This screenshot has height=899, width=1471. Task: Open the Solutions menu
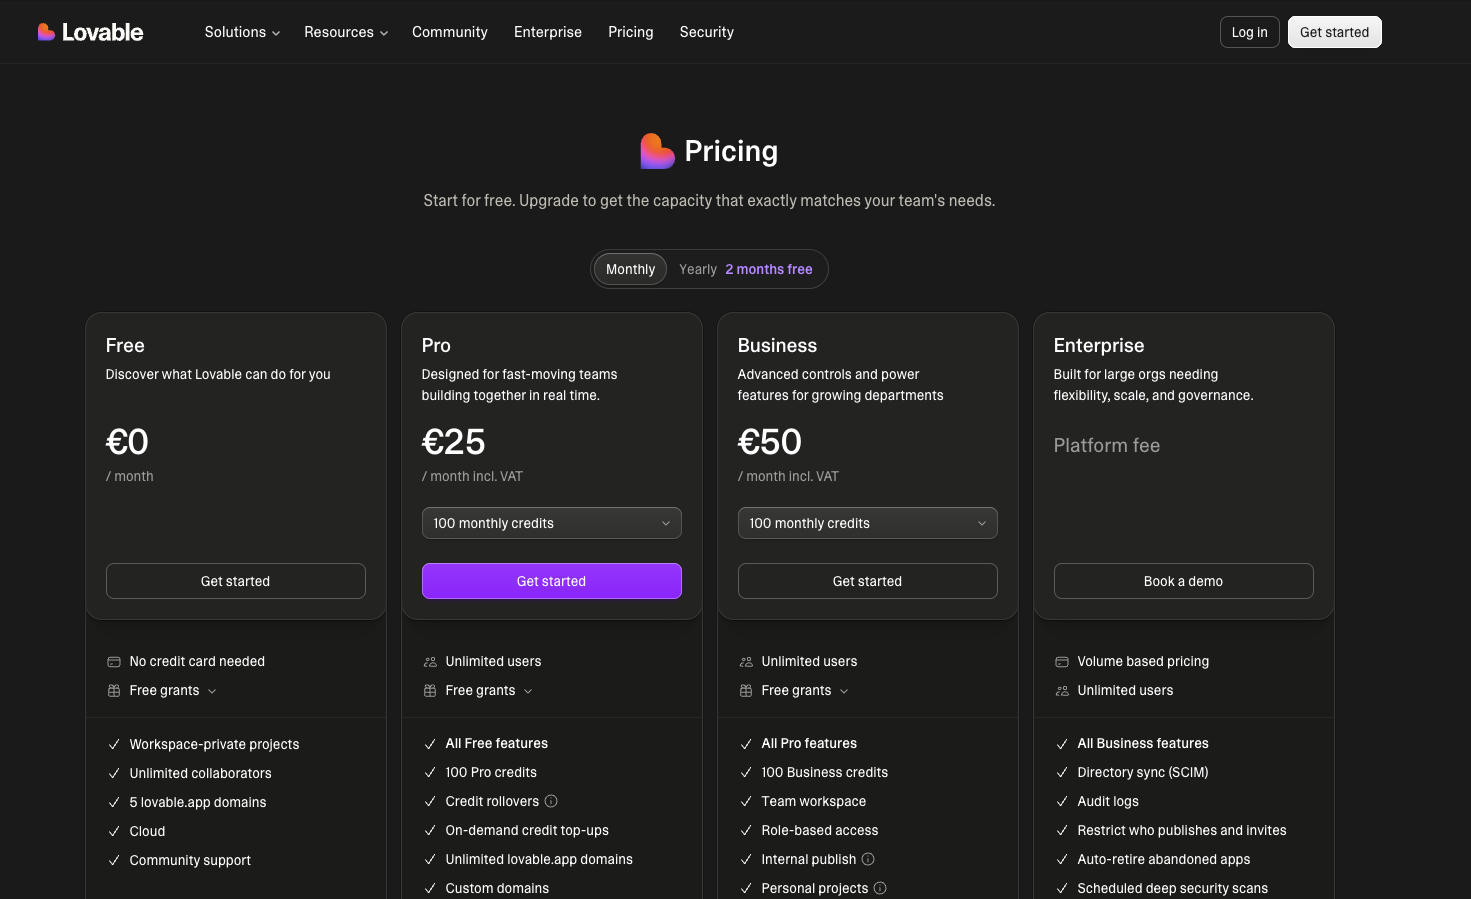pyautogui.click(x=242, y=32)
